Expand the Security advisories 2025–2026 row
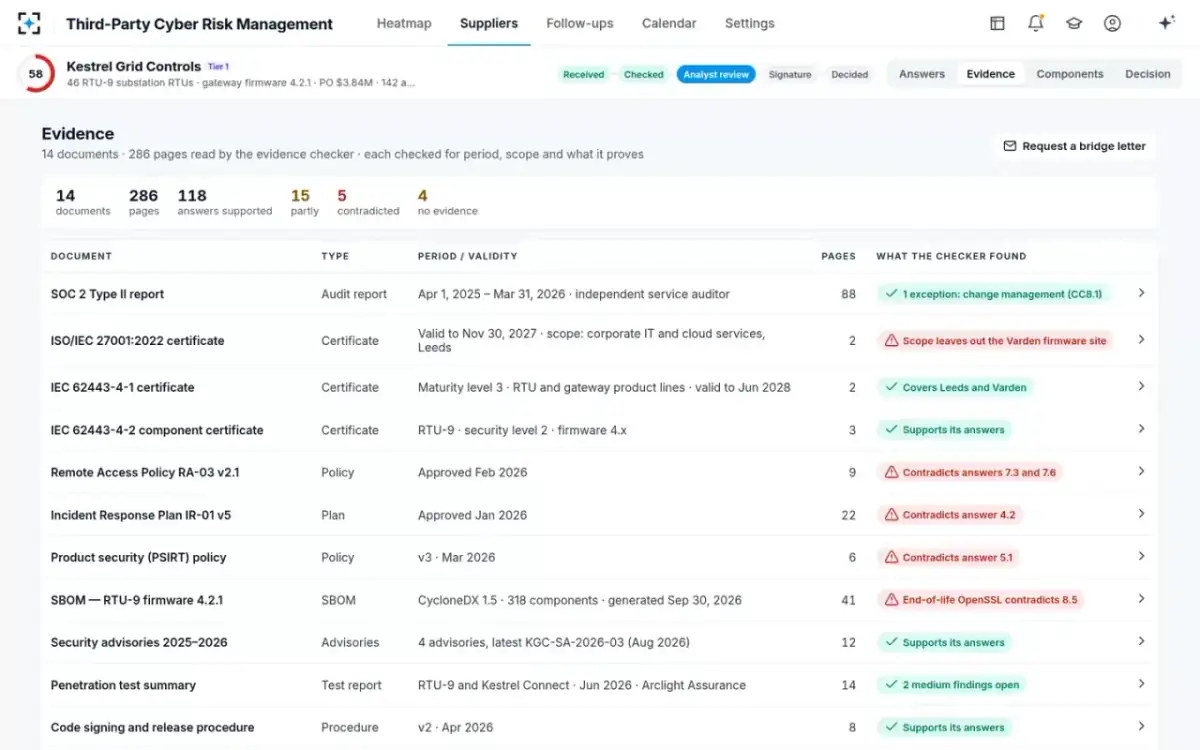The width and height of the screenshot is (1200, 750). pyautogui.click(x=1141, y=641)
